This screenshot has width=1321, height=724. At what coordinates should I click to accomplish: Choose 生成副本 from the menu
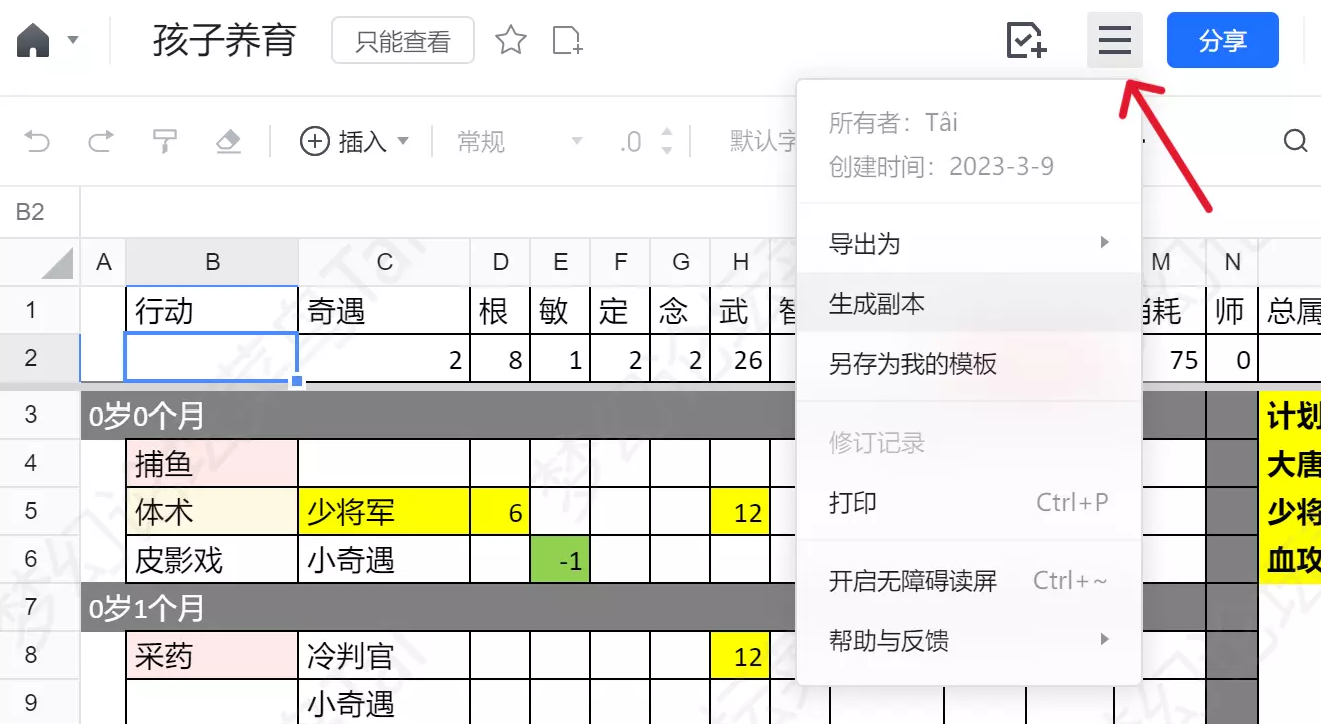tap(969, 303)
